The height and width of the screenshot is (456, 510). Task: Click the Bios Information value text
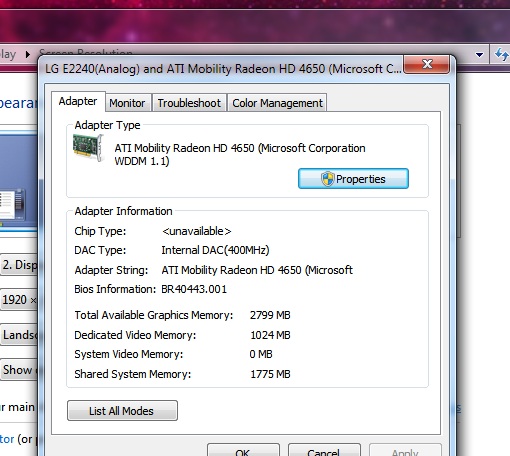(x=194, y=289)
